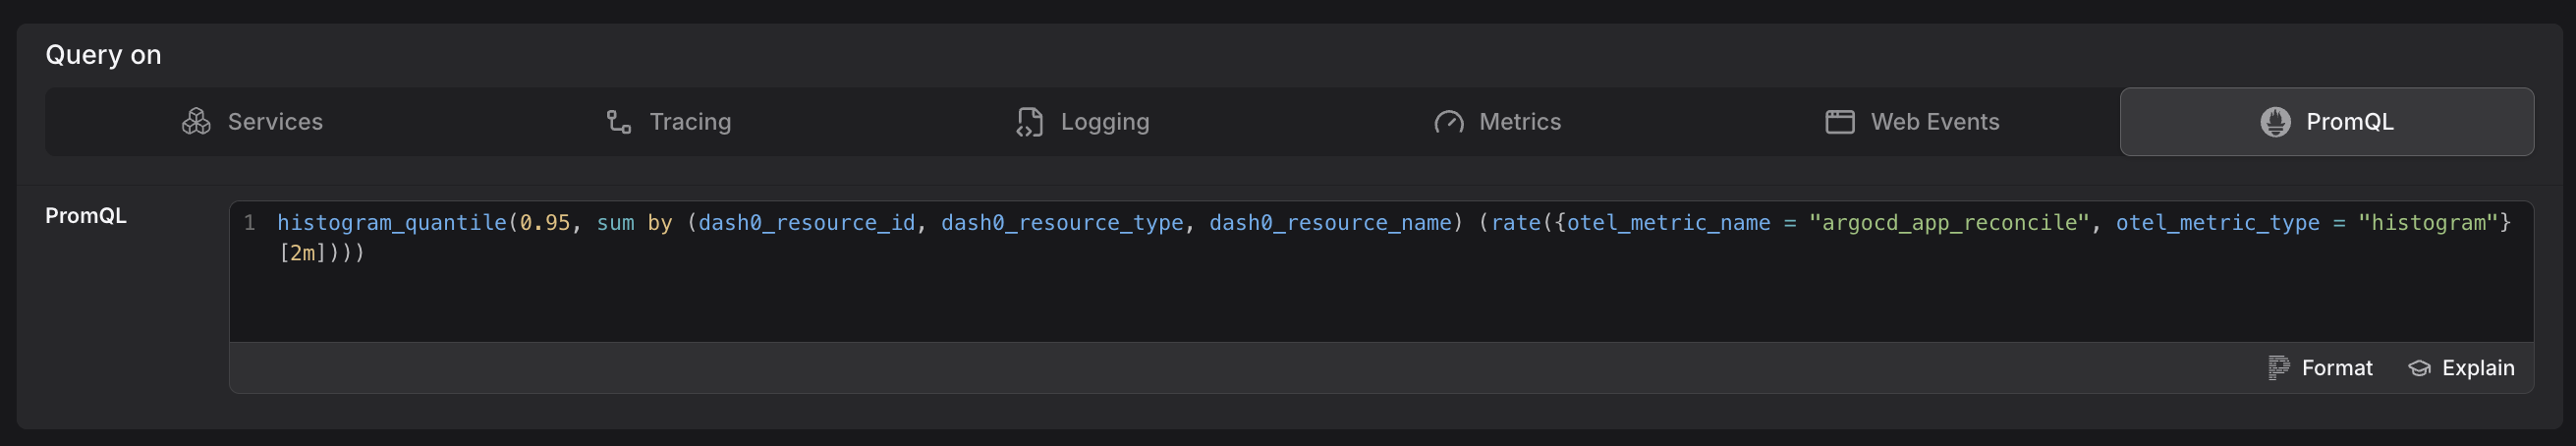
Task: Click the Format icon in editor footer
Action: [x=2278, y=368]
